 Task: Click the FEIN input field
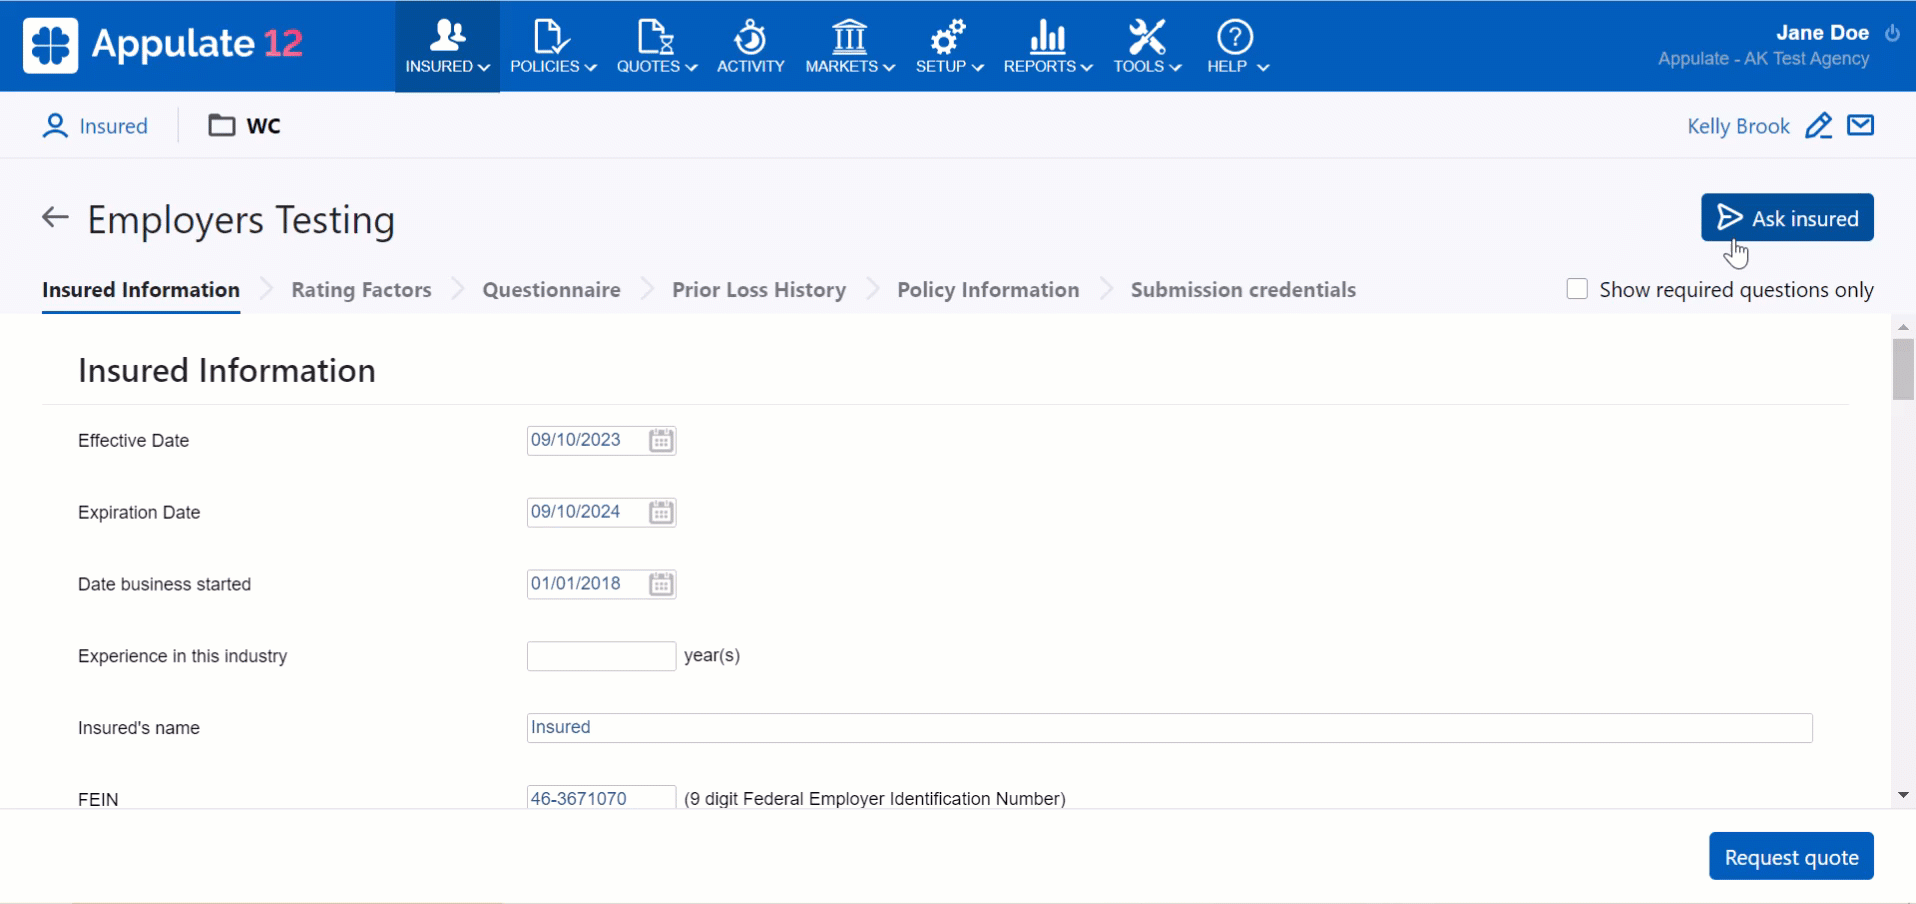coord(601,798)
